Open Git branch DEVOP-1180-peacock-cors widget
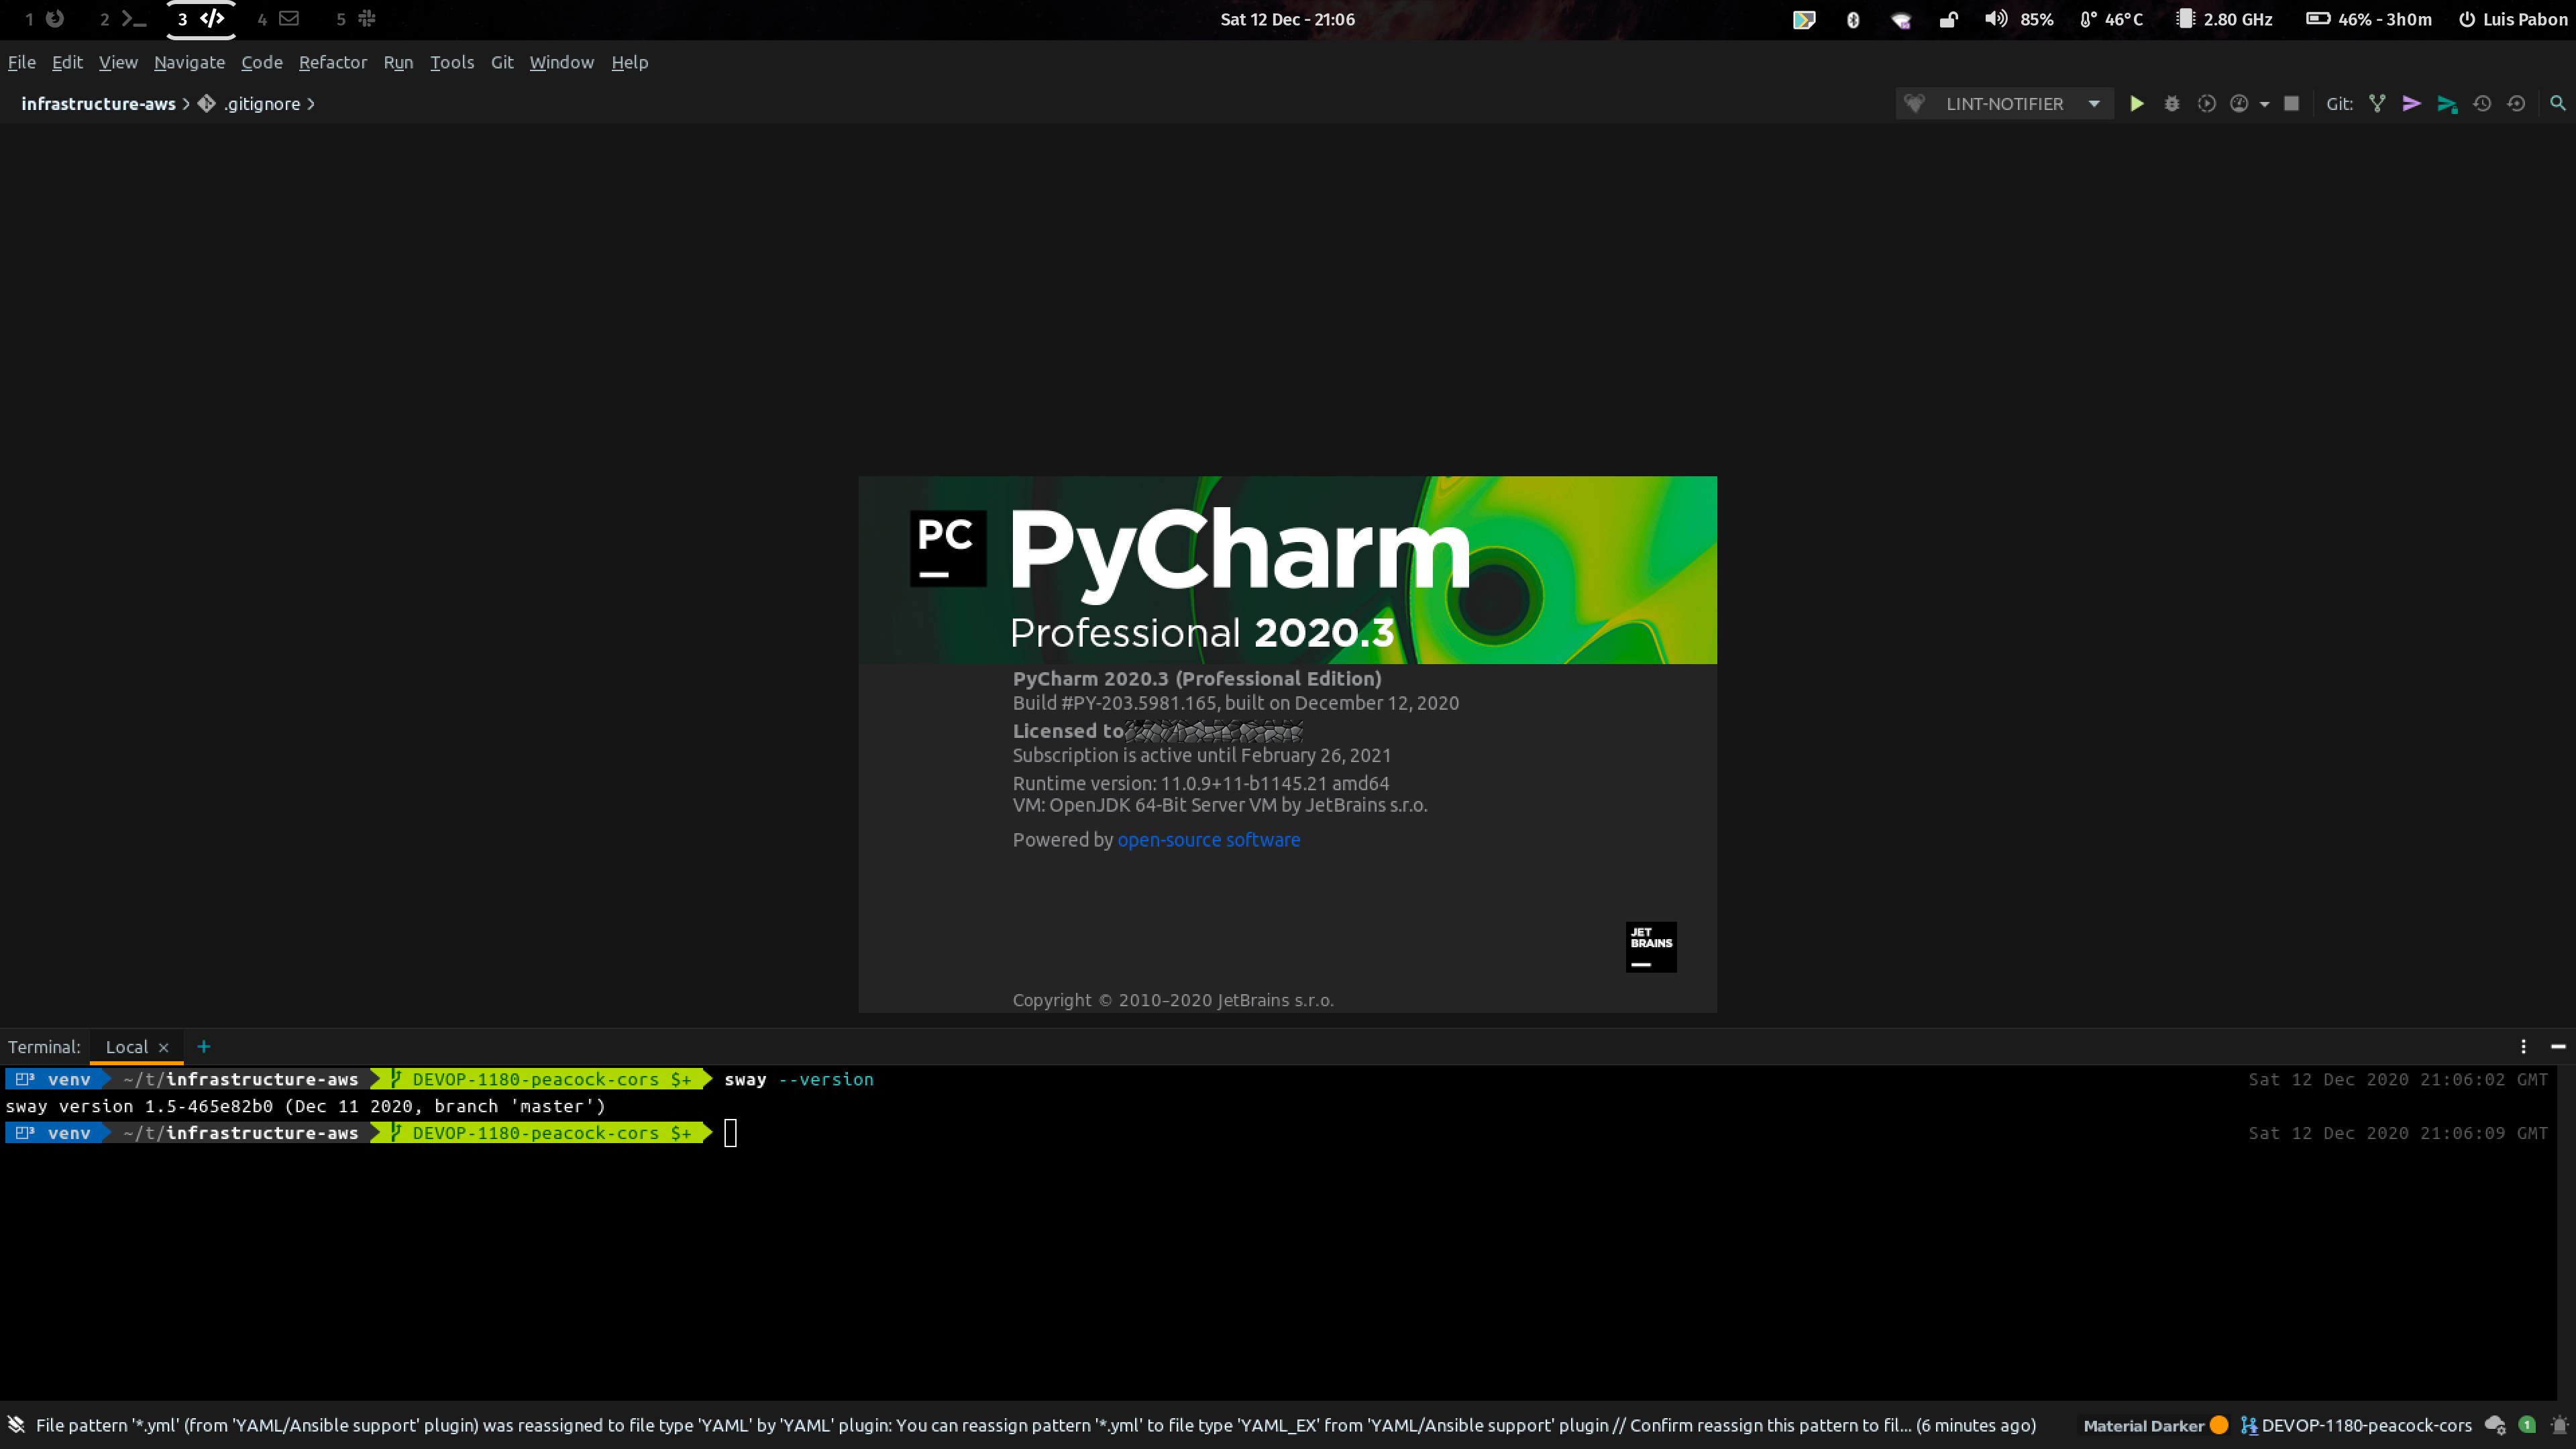Image resolution: width=2576 pixels, height=1449 pixels. [x=2355, y=1425]
